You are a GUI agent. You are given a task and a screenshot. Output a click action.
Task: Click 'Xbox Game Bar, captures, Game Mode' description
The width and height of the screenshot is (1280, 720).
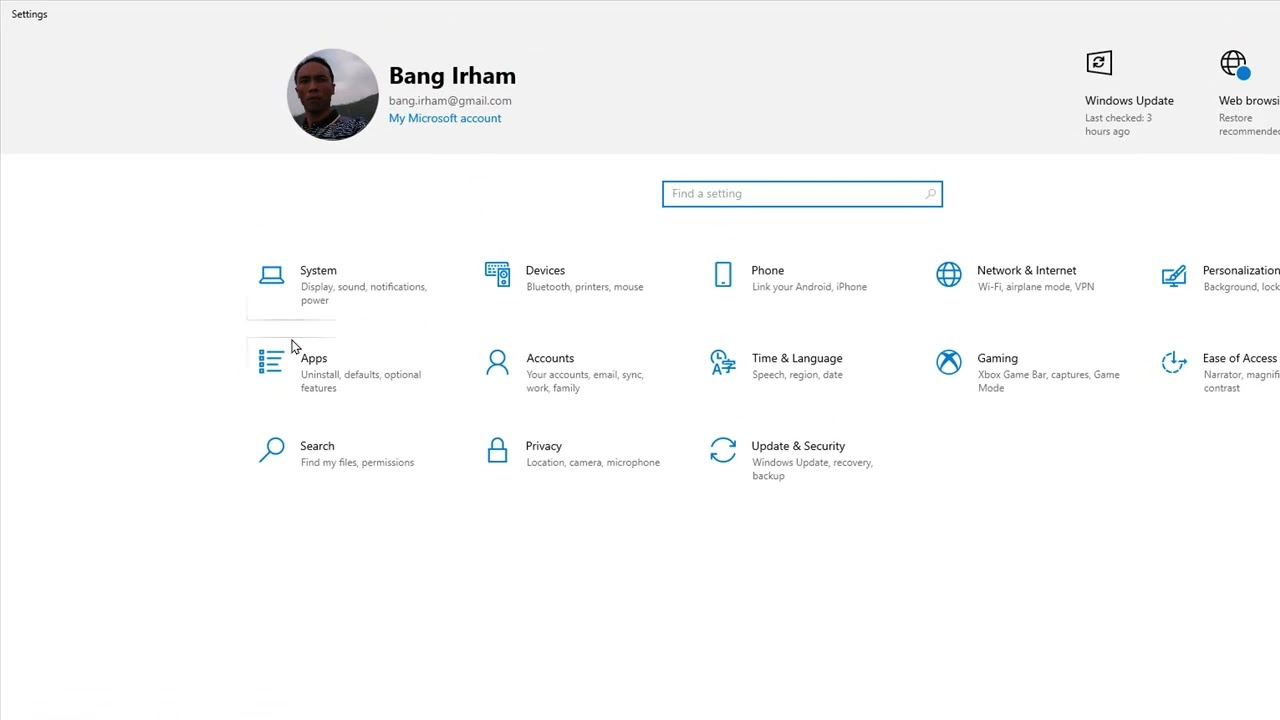(x=1049, y=381)
